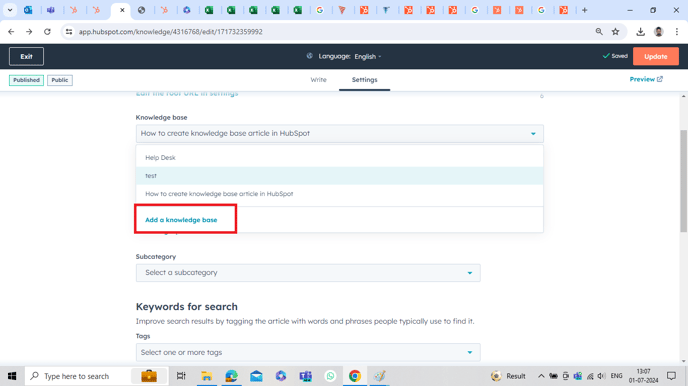Open the clock and date flyout

643,376
